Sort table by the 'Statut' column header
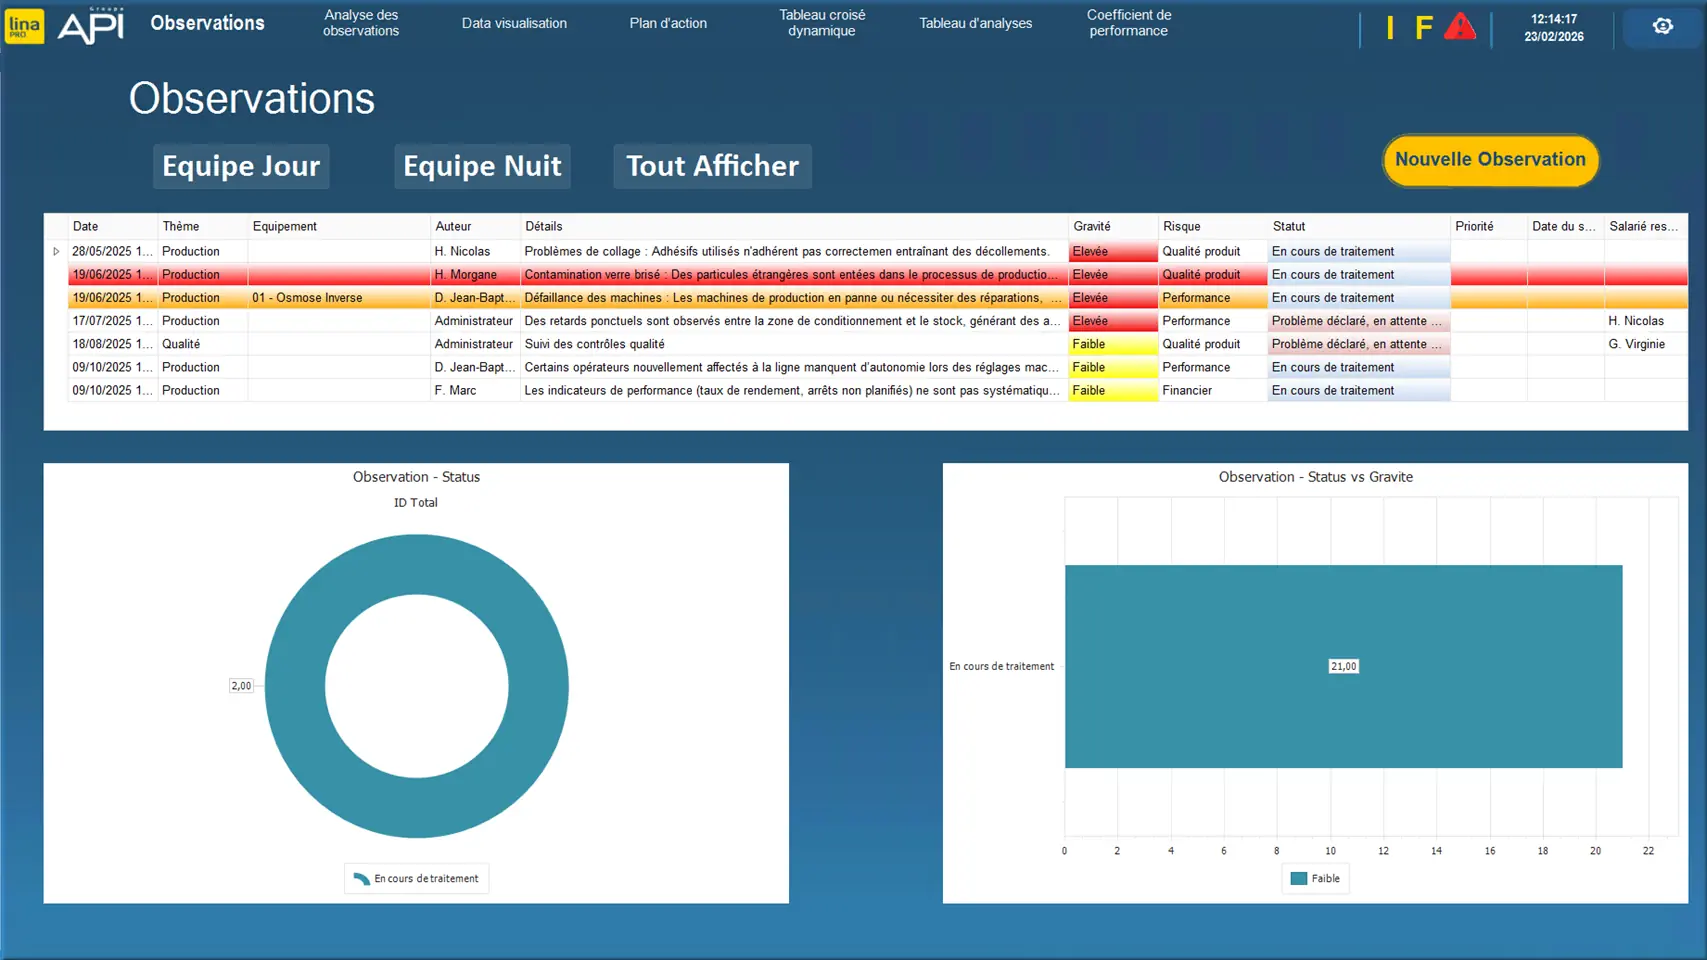The image size is (1707, 960). (1288, 227)
